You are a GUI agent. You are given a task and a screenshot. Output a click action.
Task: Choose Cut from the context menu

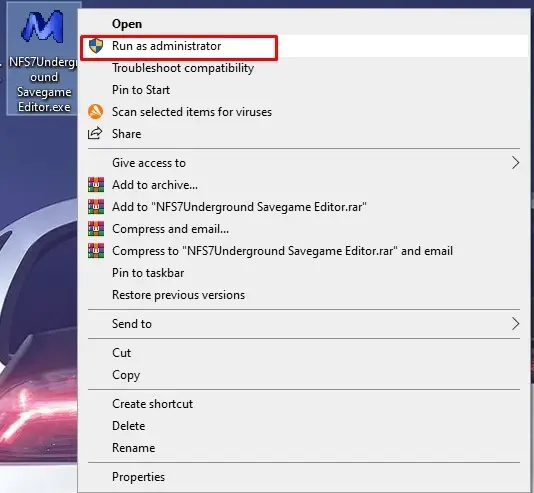click(303, 353)
